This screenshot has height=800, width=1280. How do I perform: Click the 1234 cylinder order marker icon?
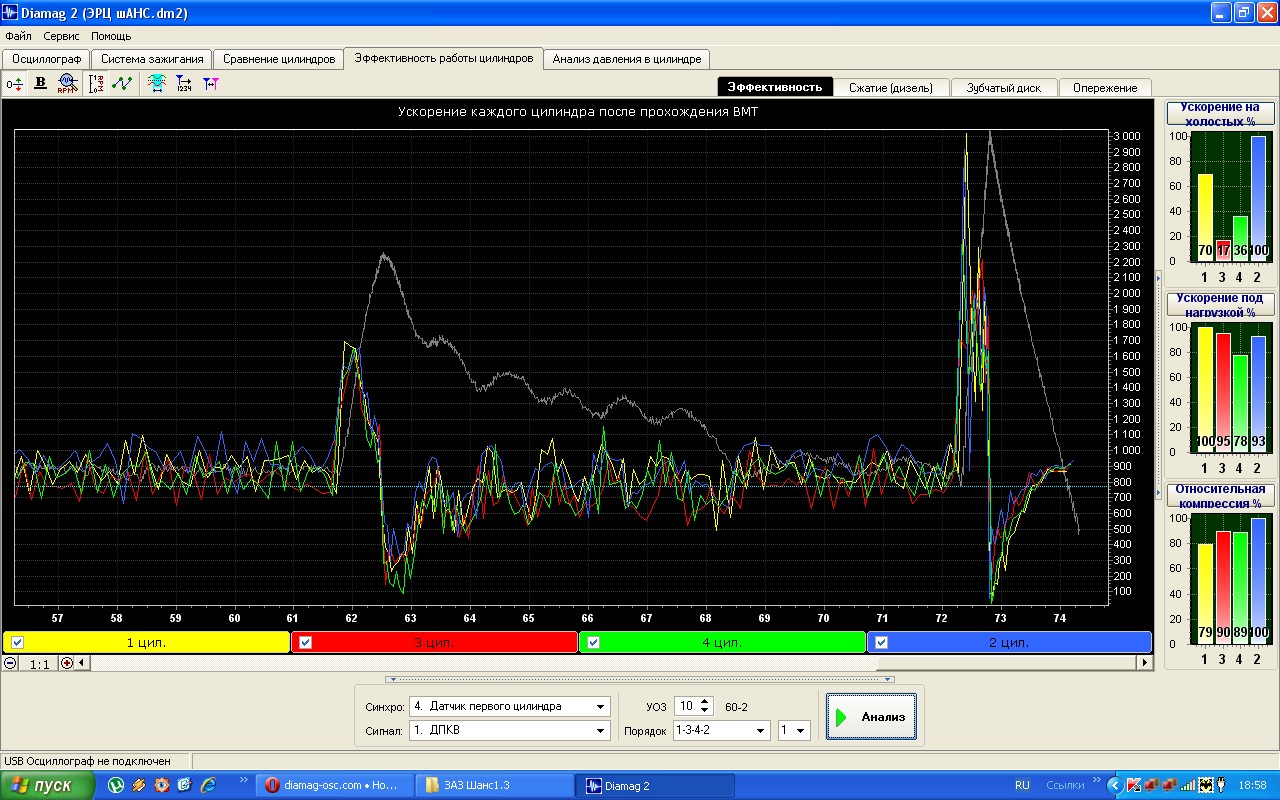(x=184, y=84)
